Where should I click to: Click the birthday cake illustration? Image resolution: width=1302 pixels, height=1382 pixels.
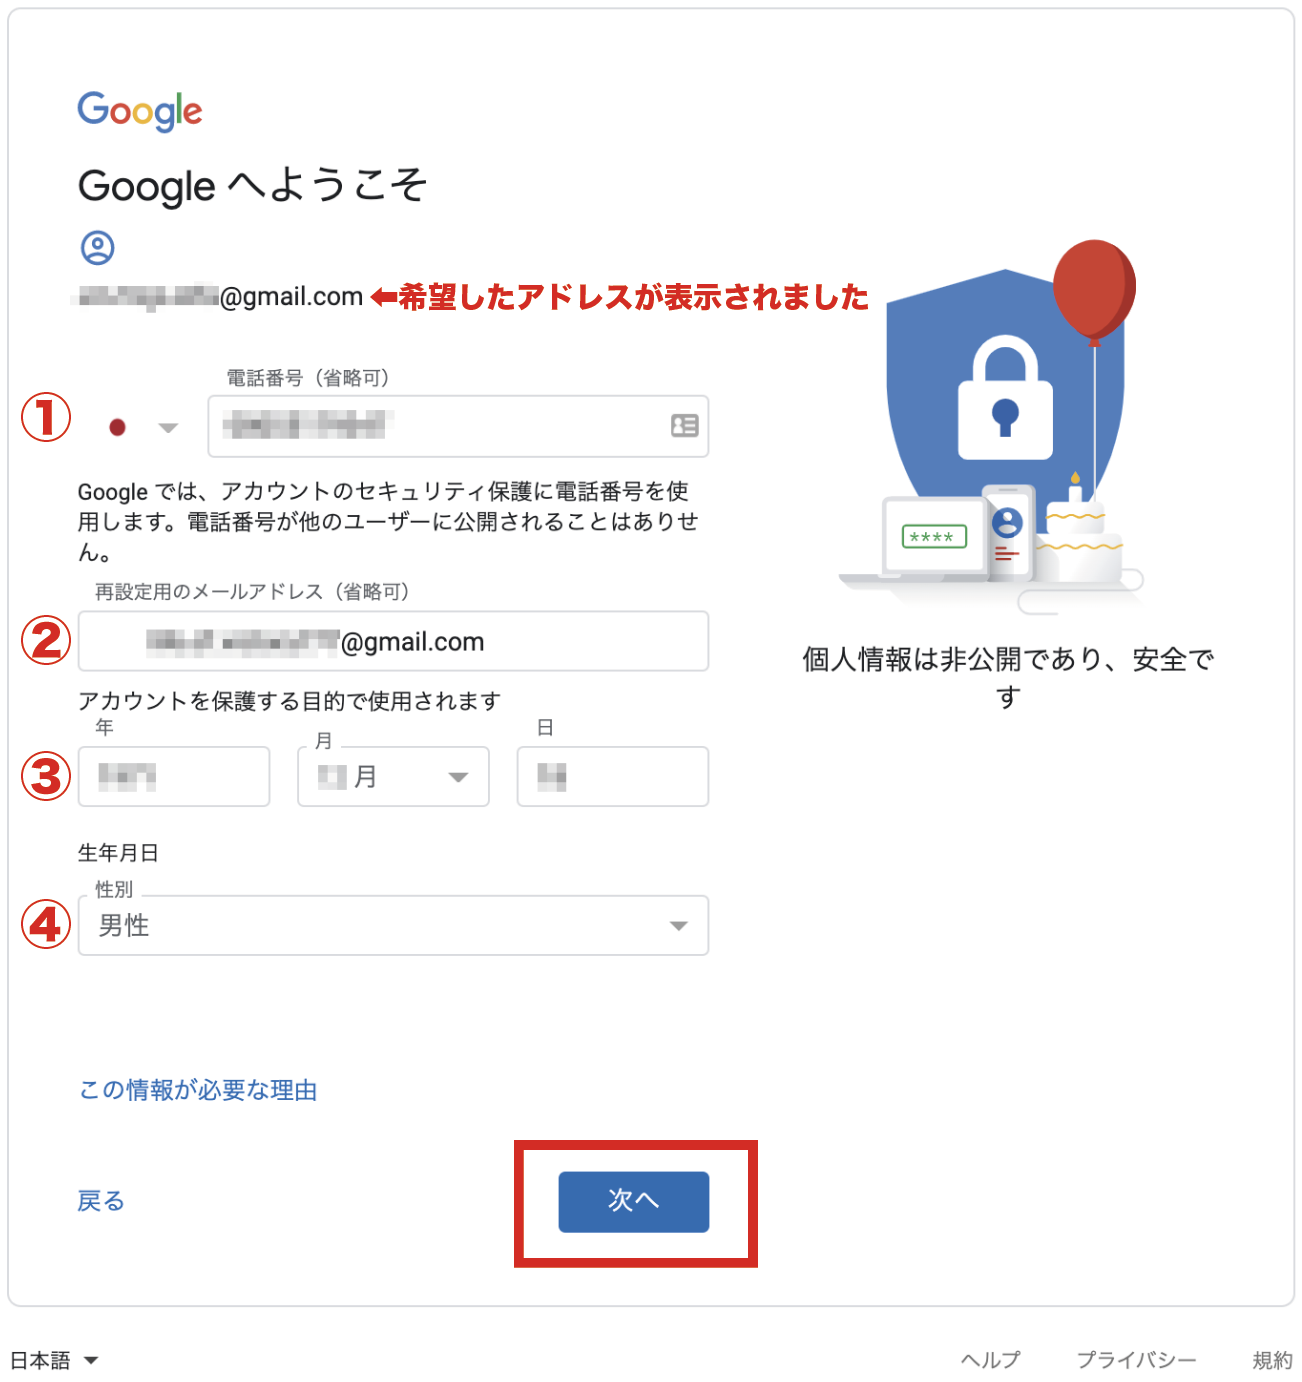coord(1079,535)
